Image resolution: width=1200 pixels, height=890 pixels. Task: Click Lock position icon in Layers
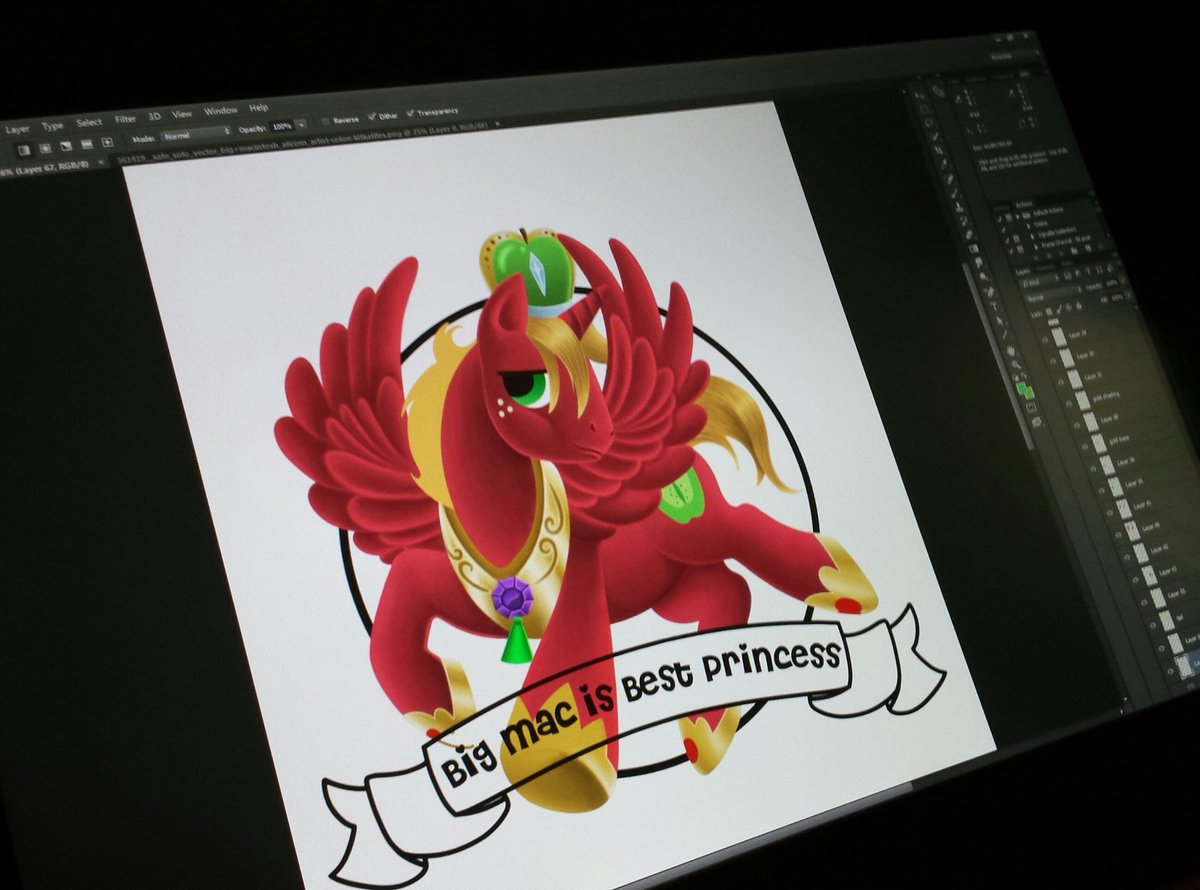(x=1068, y=307)
